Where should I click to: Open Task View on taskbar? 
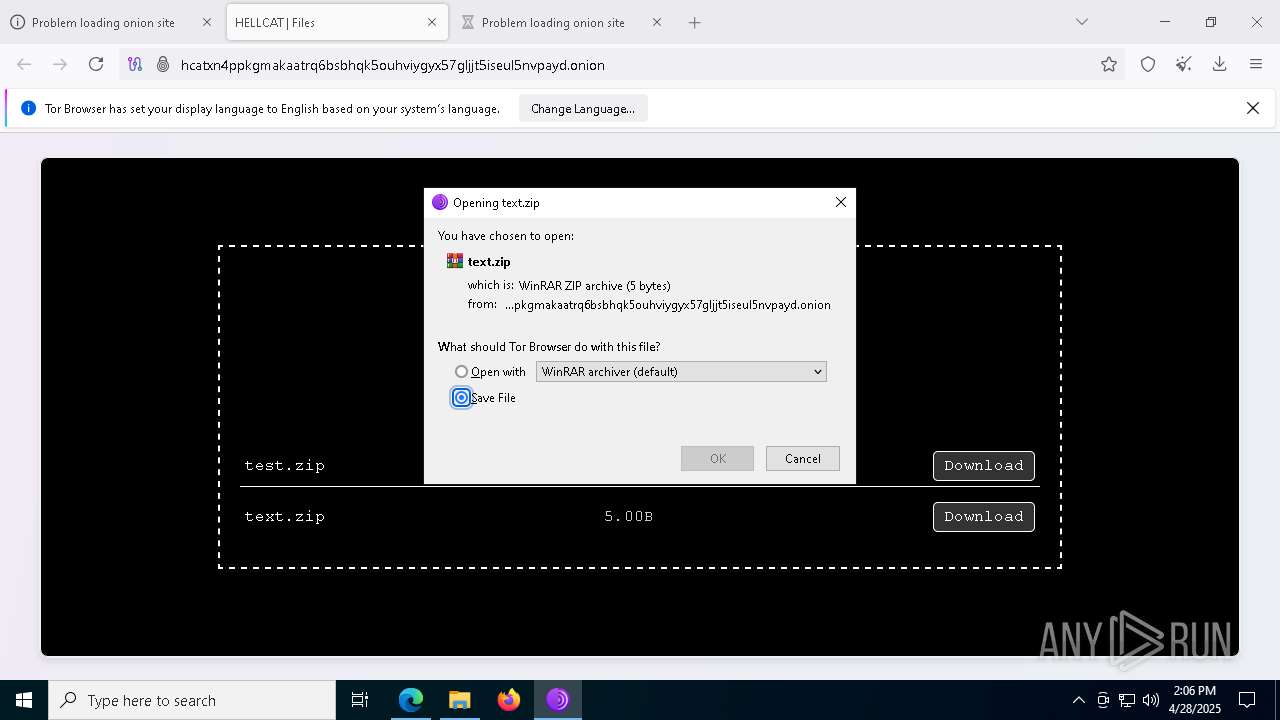(x=360, y=700)
